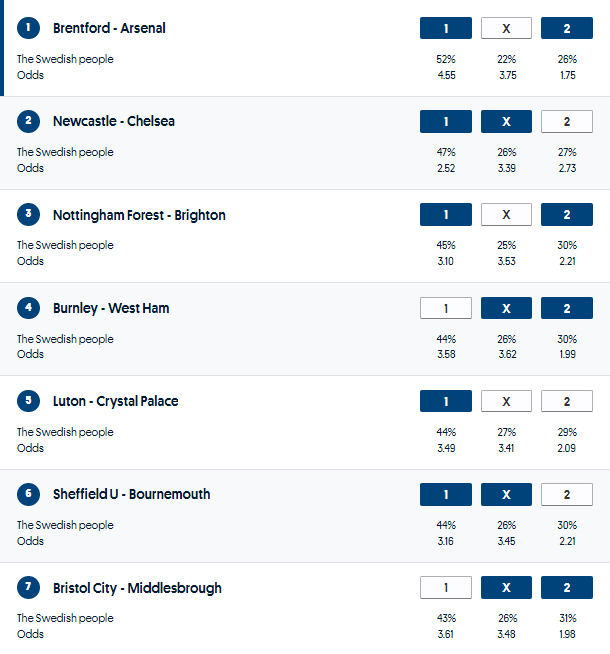The height and width of the screenshot is (654, 610).
Task: Deselect draw (X) for Sheffield U - Bournemouth
Action: tap(506, 494)
